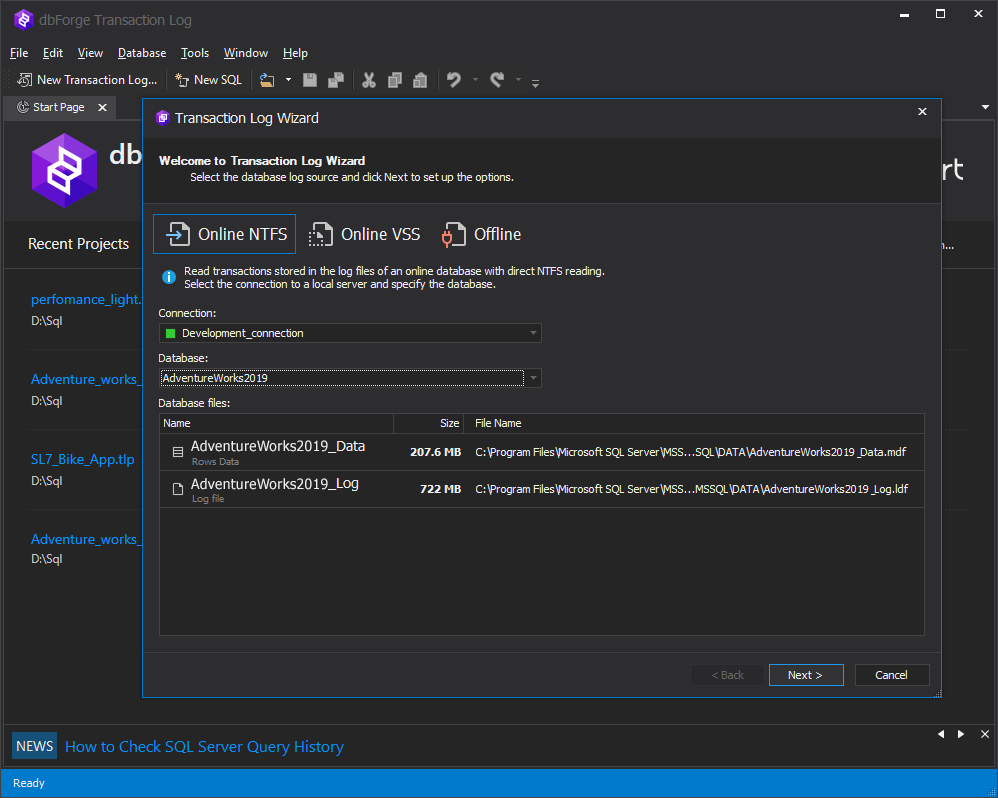Select the Online VSS log source
The width and height of the screenshot is (998, 798).
(365, 234)
